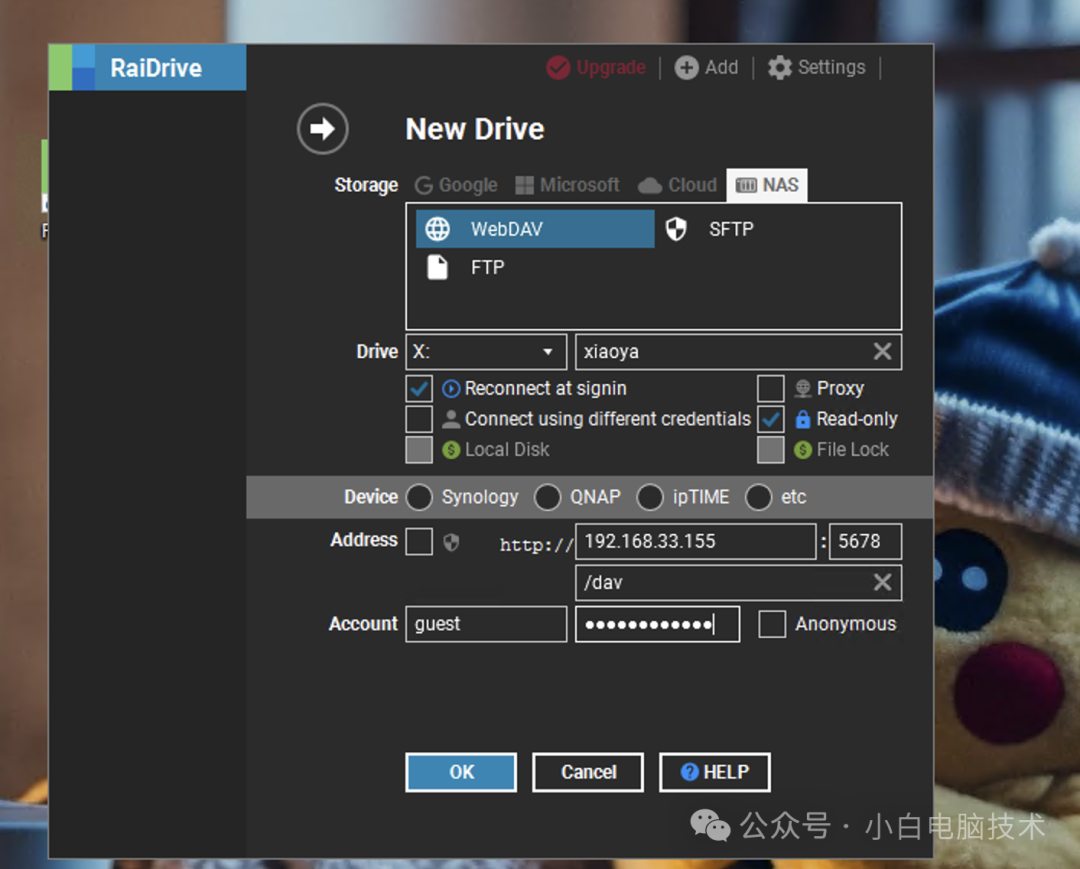Click the WebDAV globe icon

click(x=437, y=229)
